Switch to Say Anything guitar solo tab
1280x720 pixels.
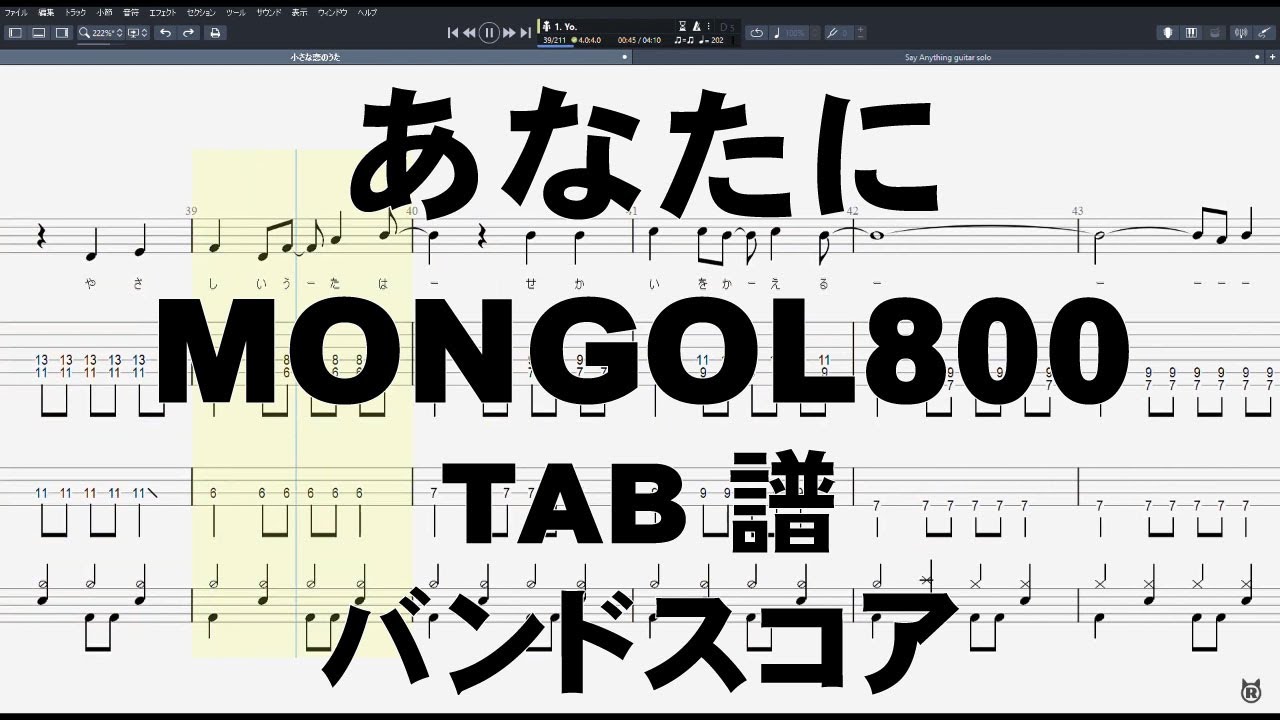(x=948, y=57)
